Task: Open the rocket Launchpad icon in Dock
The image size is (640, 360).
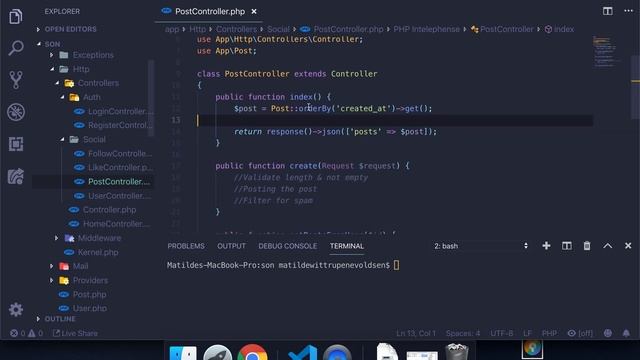Action: pyautogui.click(x=218, y=353)
